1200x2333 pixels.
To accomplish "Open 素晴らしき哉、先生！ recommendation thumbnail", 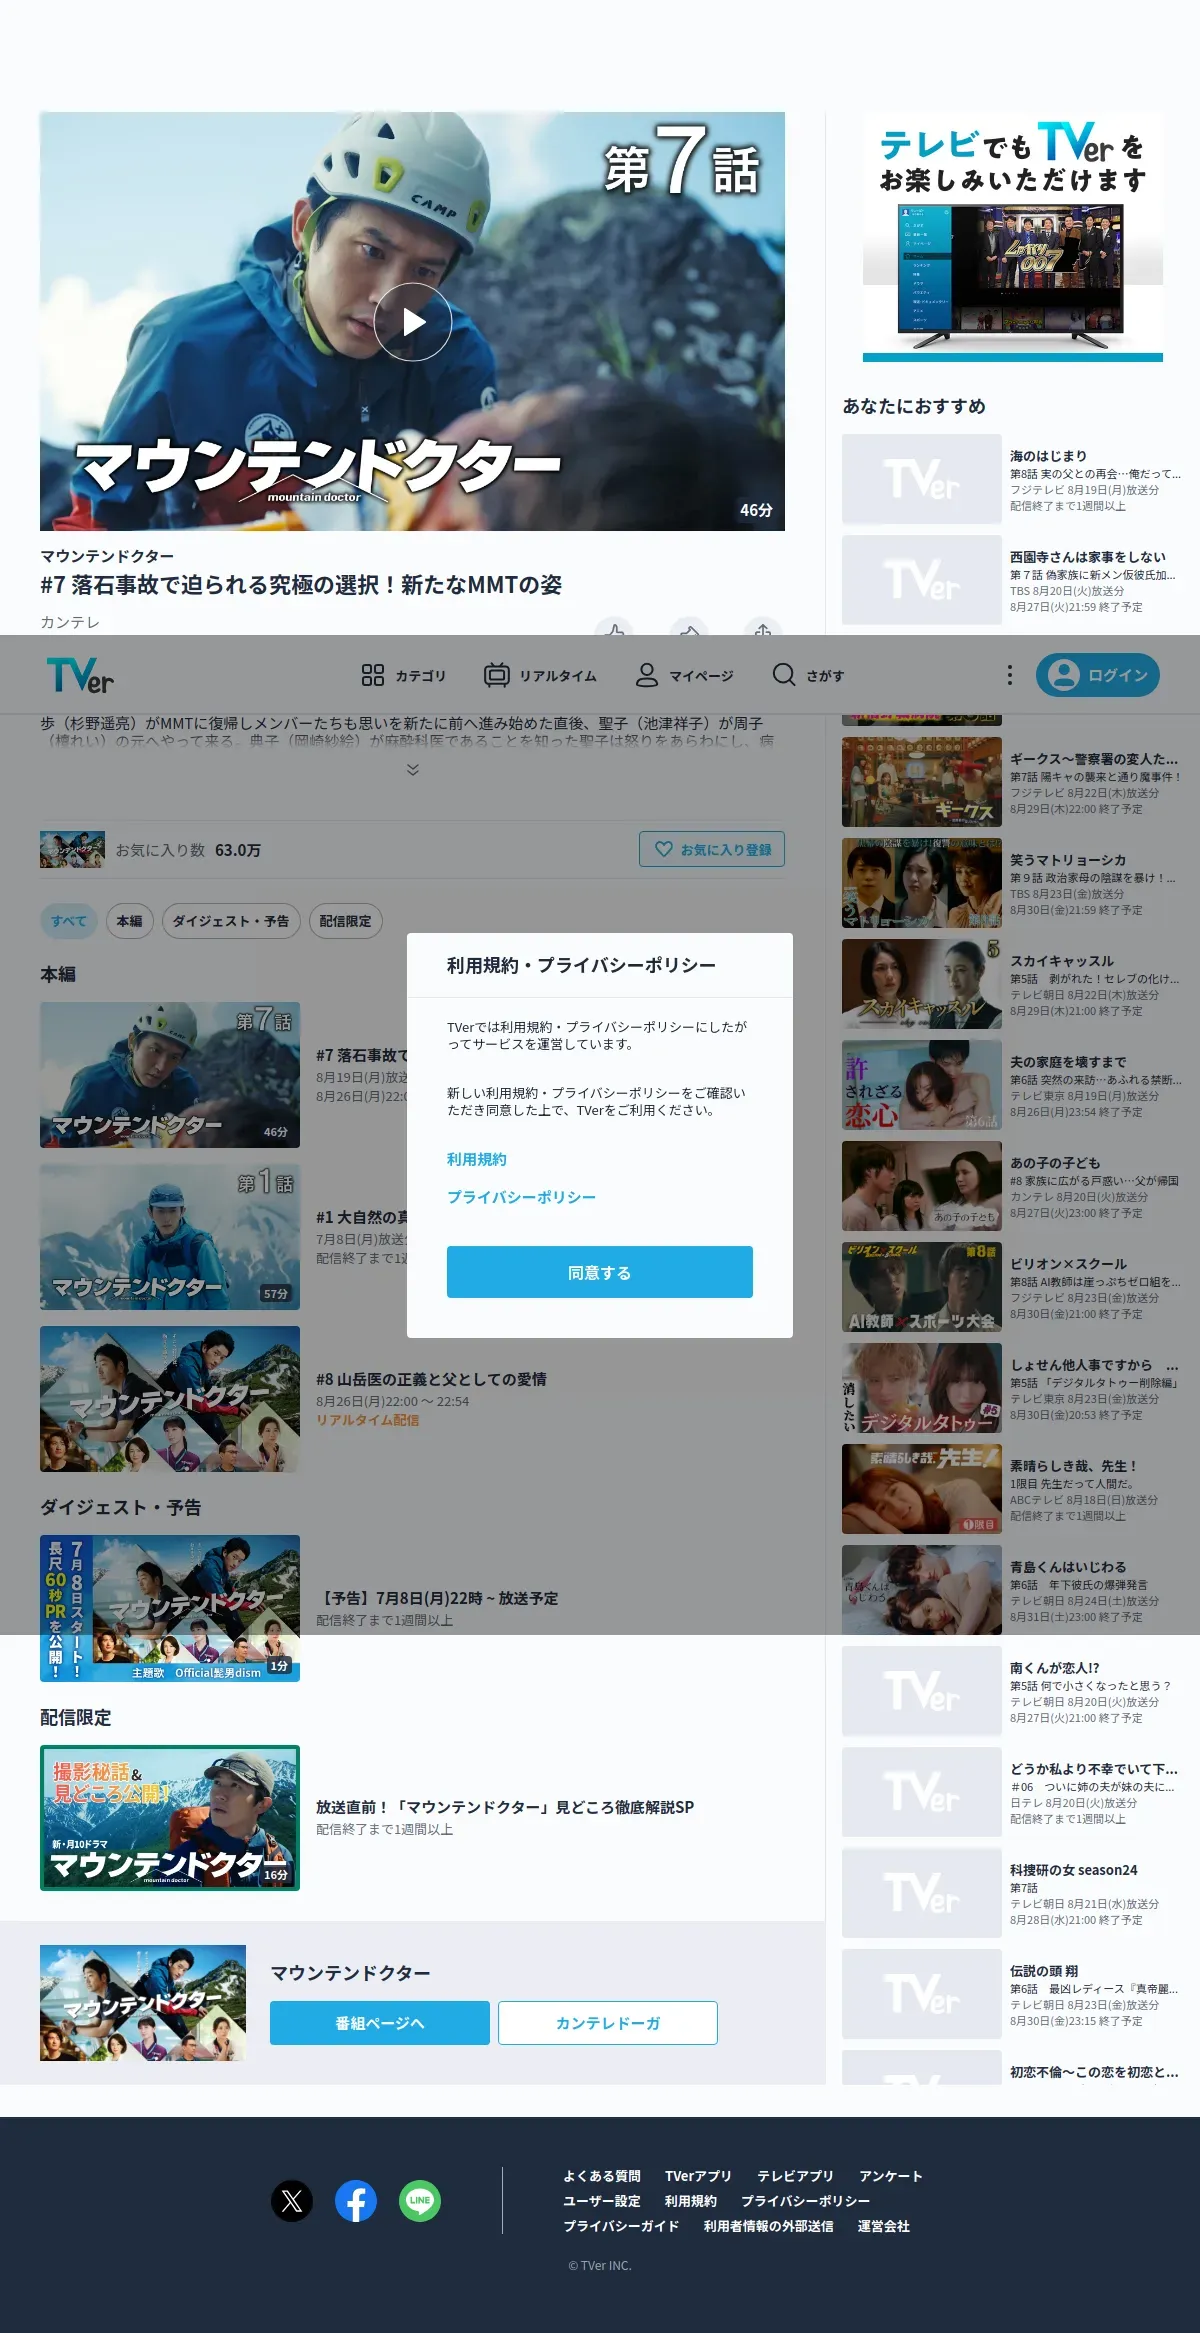I will [x=922, y=1489].
